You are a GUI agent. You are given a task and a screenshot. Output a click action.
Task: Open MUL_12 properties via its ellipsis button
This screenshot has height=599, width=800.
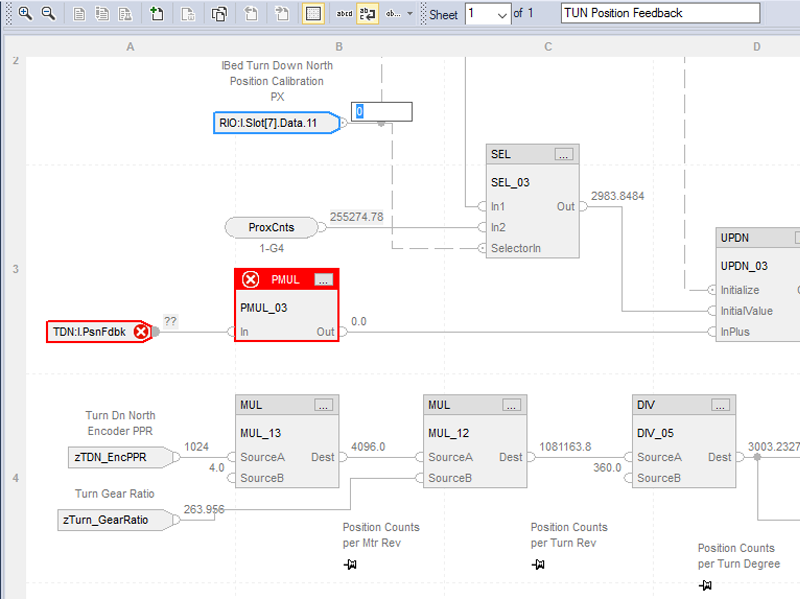point(511,404)
